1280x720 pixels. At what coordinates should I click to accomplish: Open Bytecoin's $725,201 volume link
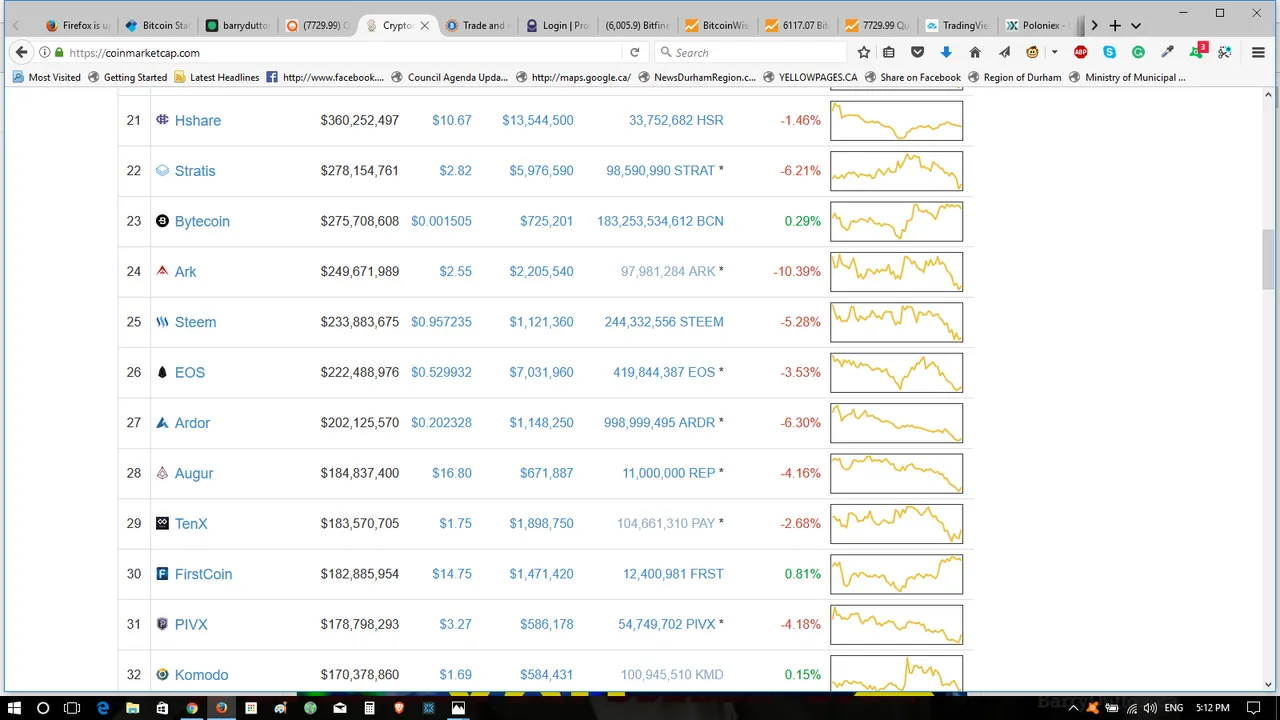tap(546, 221)
